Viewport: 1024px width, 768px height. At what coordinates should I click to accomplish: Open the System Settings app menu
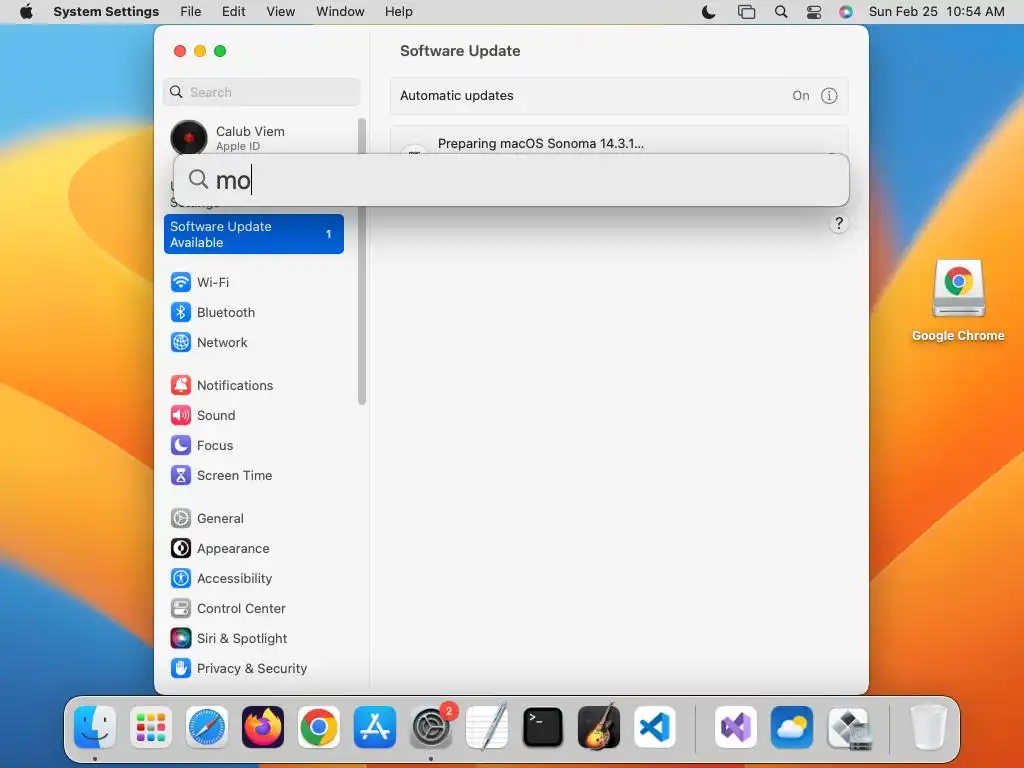(x=106, y=12)
